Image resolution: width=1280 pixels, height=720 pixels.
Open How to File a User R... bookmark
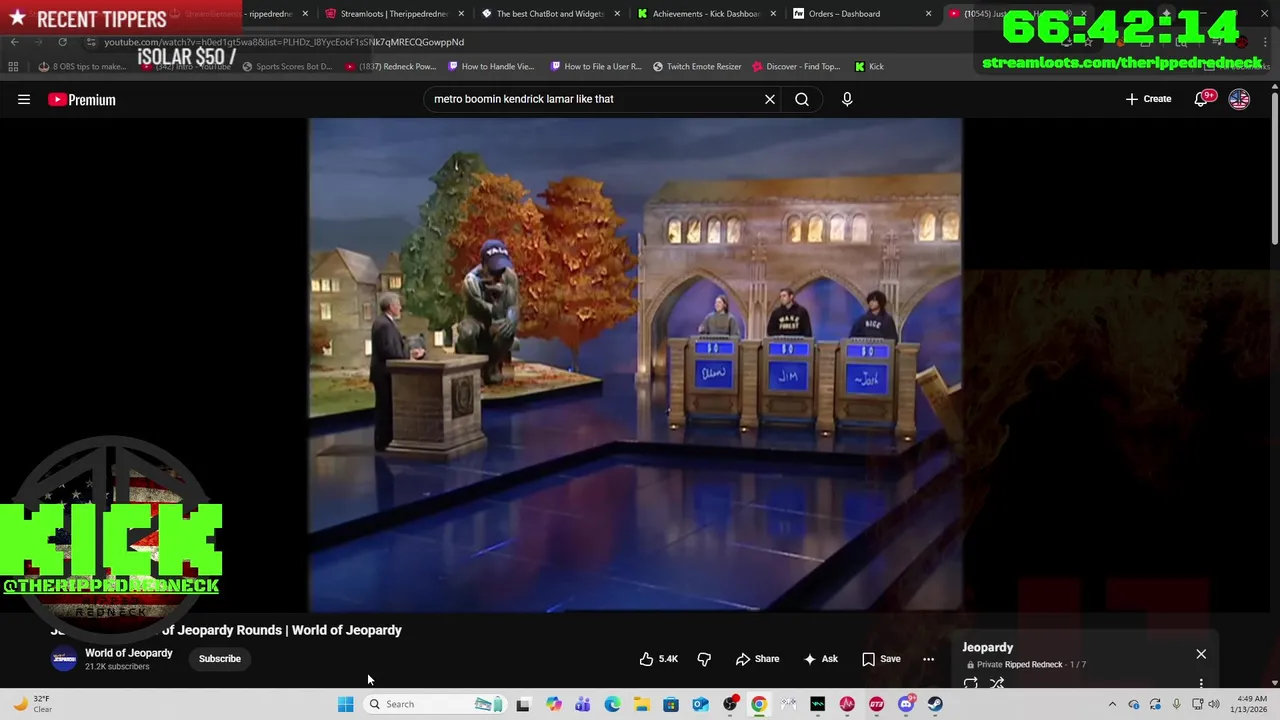(596, 67)
